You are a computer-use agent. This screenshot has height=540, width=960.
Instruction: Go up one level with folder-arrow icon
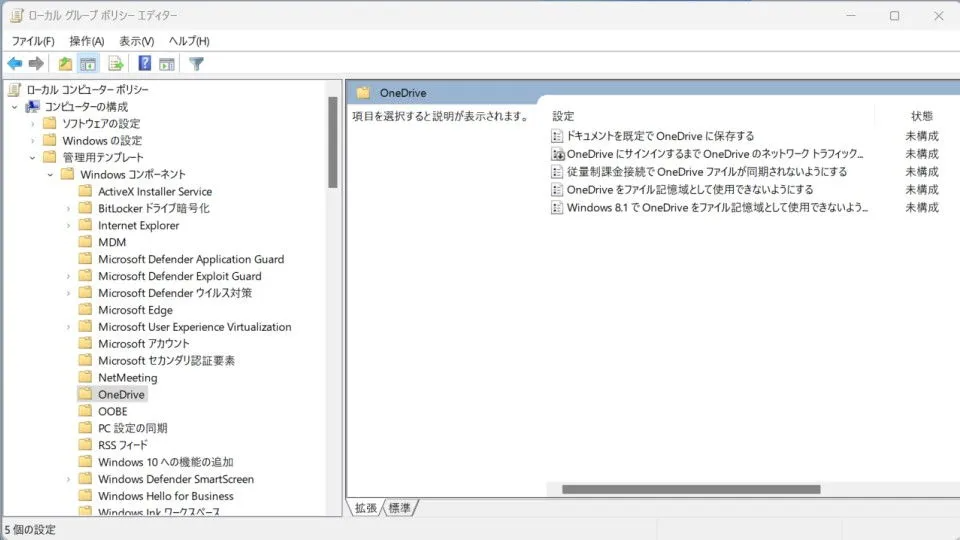[x=65, y=63]
